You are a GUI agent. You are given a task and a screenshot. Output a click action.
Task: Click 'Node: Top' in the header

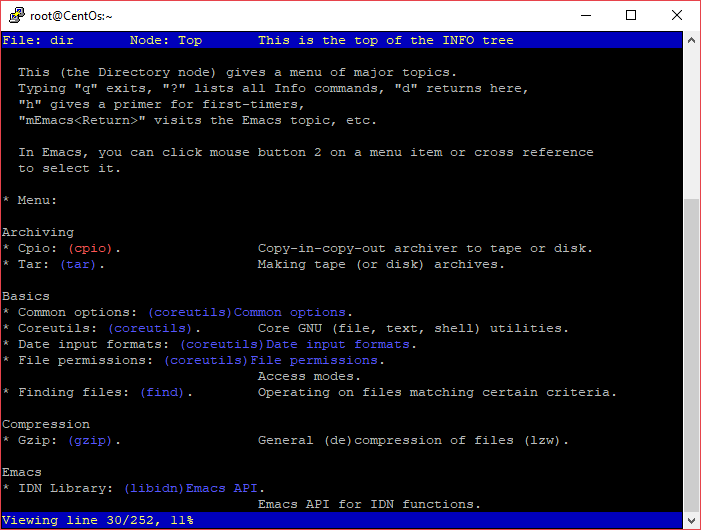click(x=166, y=40)
